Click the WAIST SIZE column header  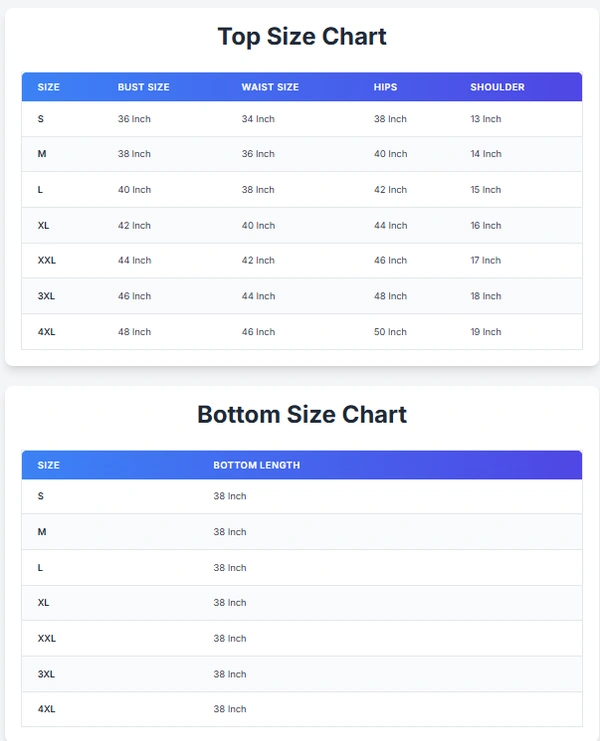click(x=269, y=87)
